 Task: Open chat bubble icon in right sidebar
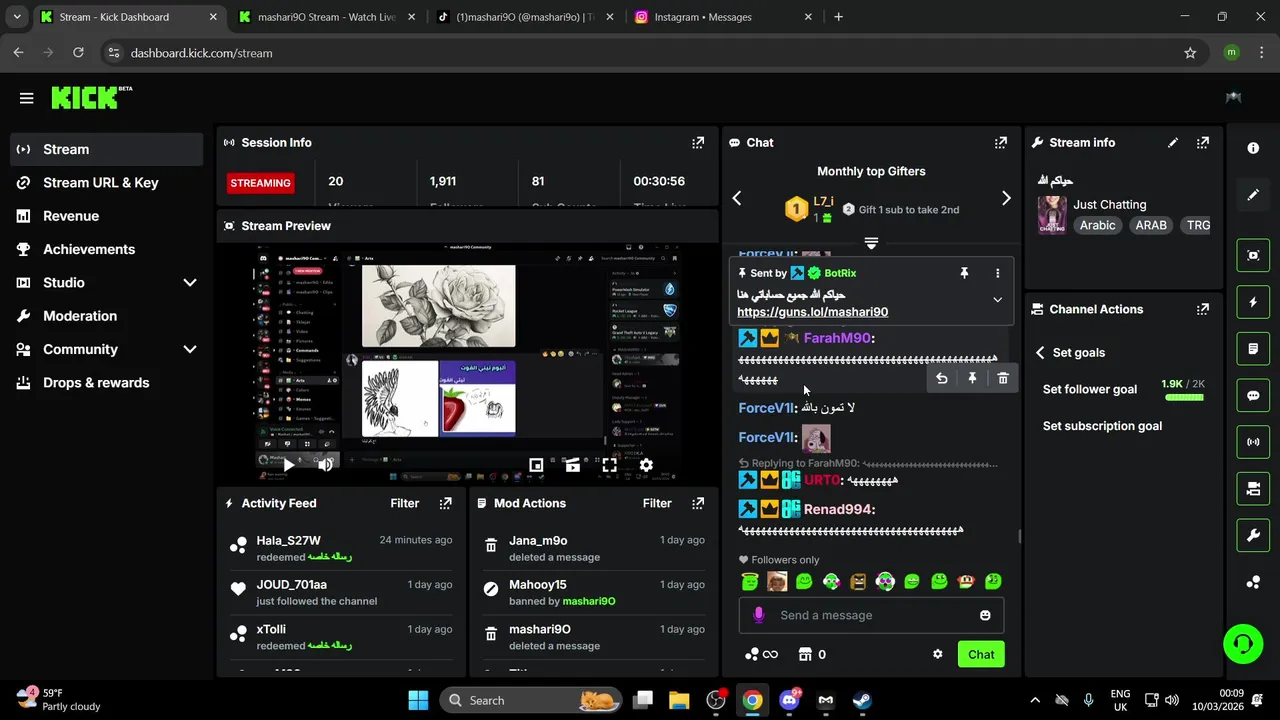(x=1253, y=395)
